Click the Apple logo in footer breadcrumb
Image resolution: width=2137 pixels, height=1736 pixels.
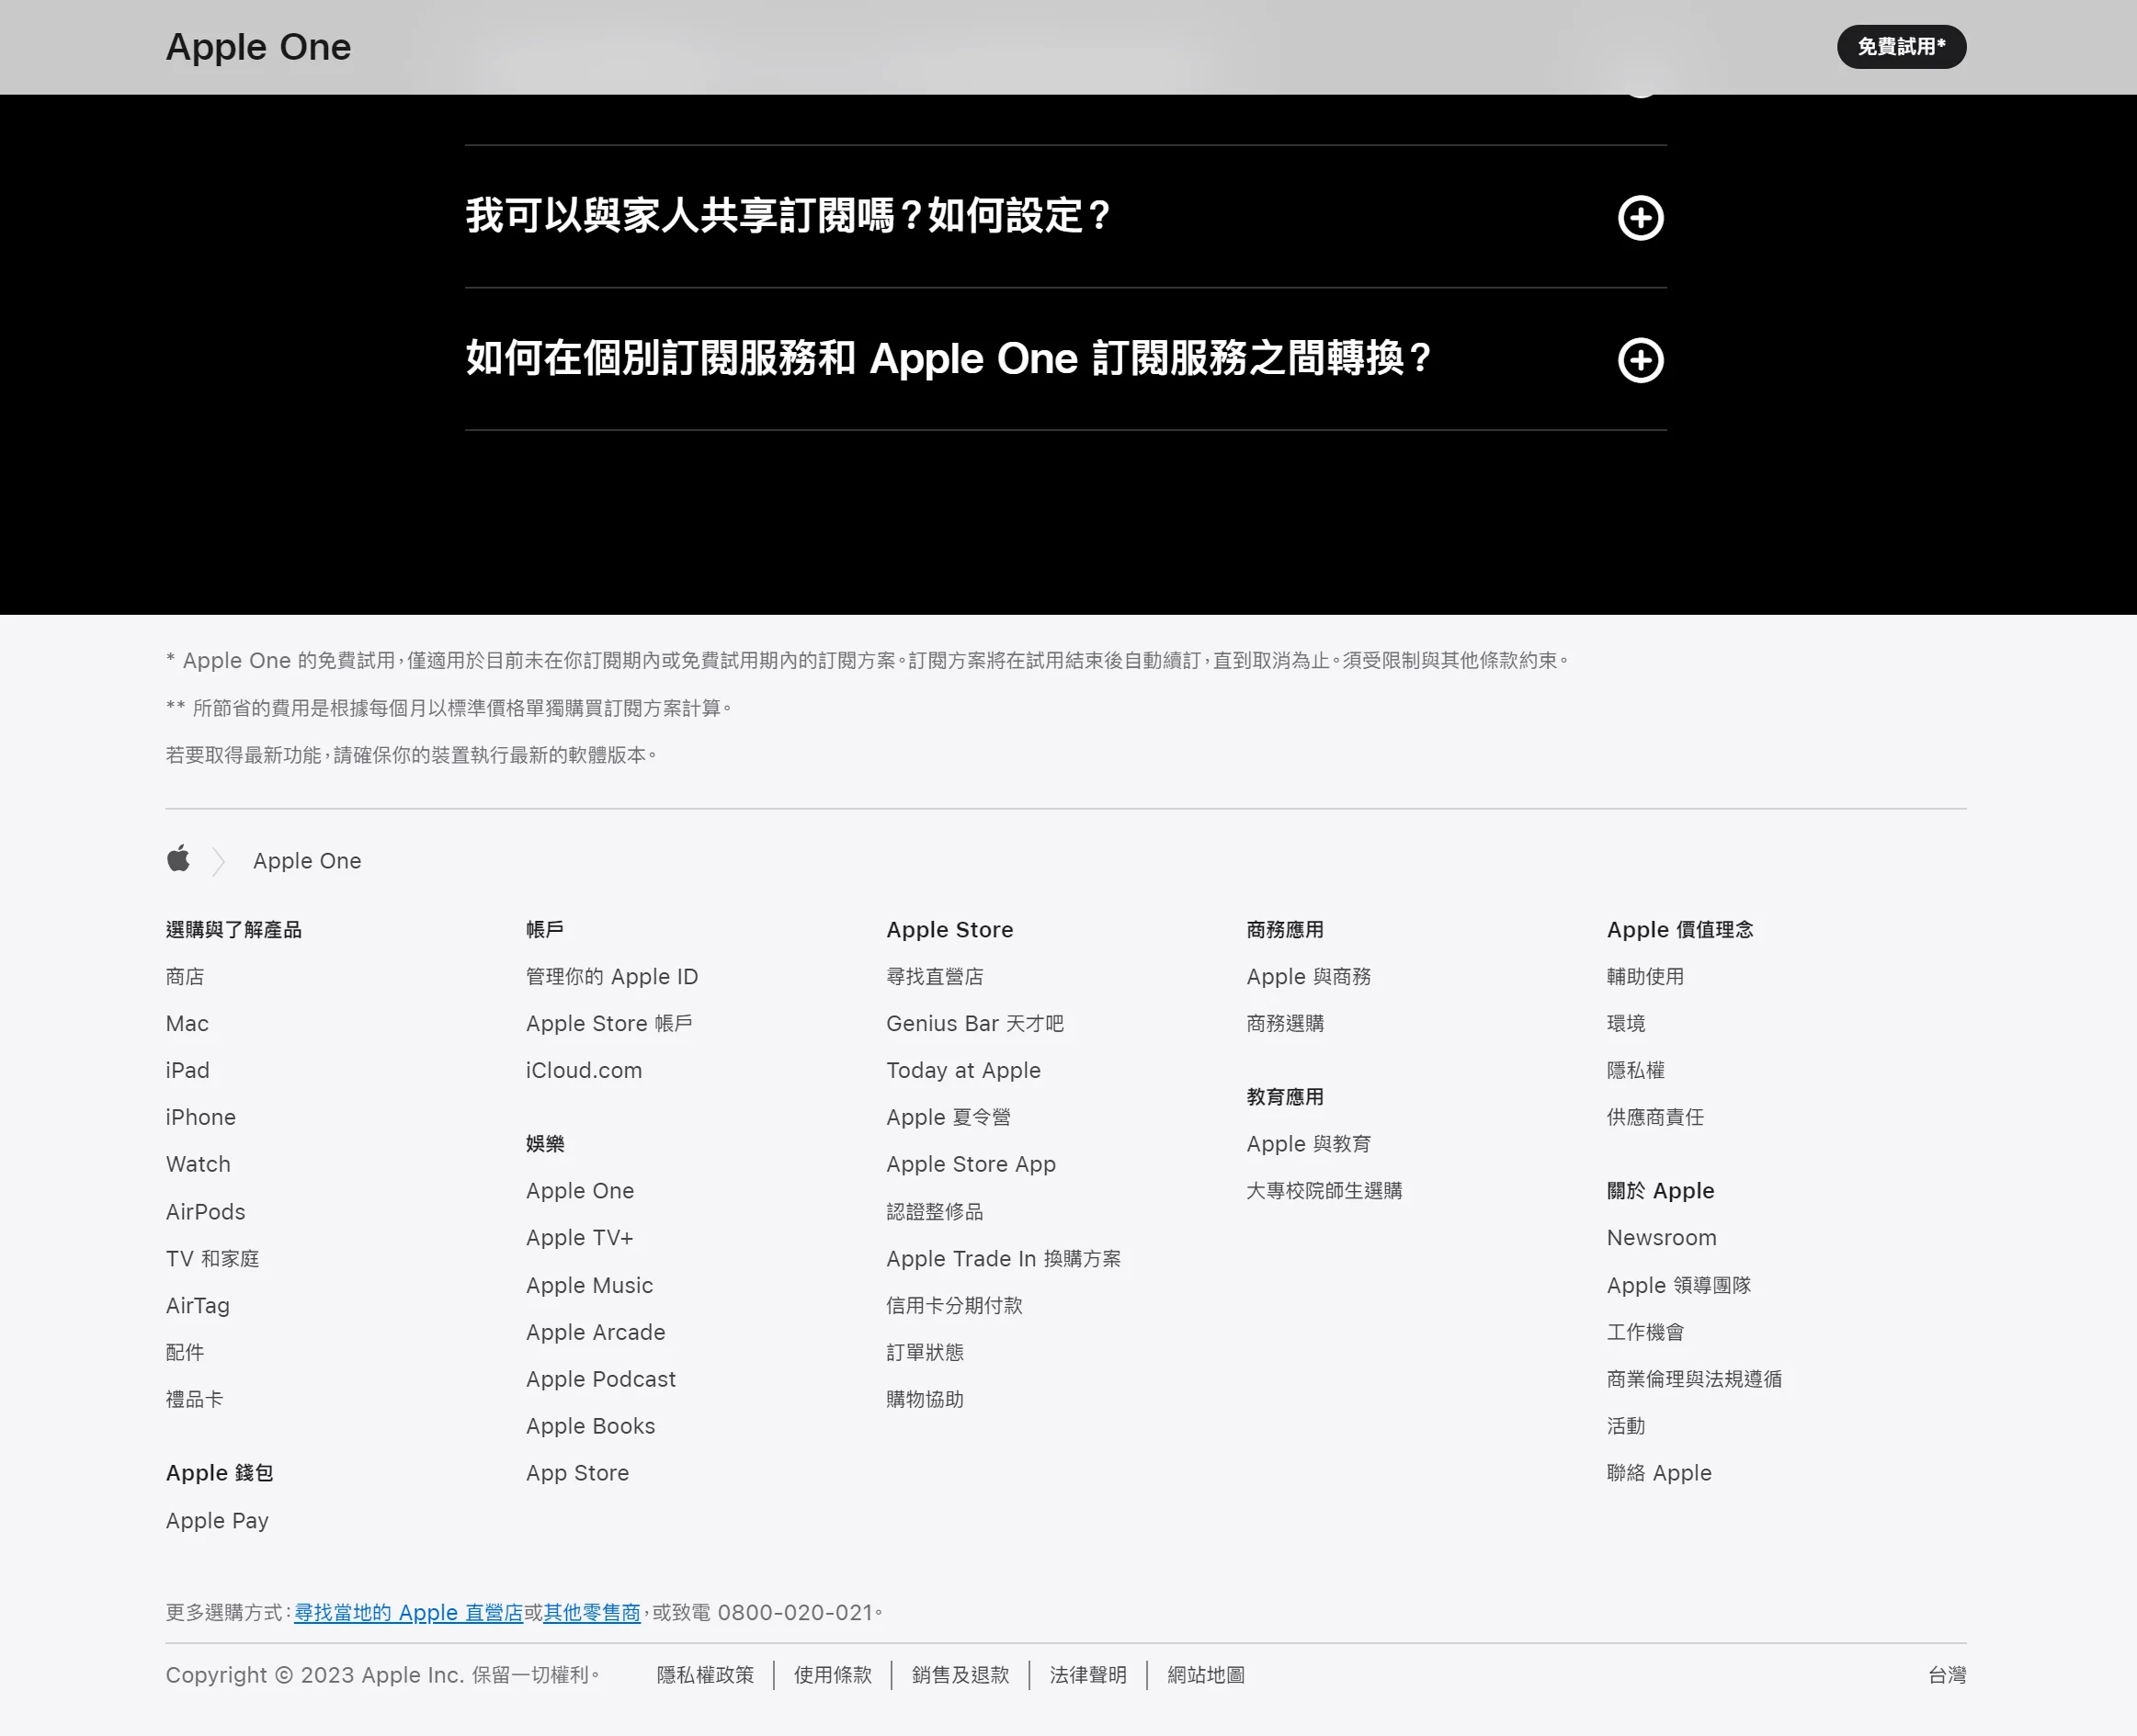point(179,859)
